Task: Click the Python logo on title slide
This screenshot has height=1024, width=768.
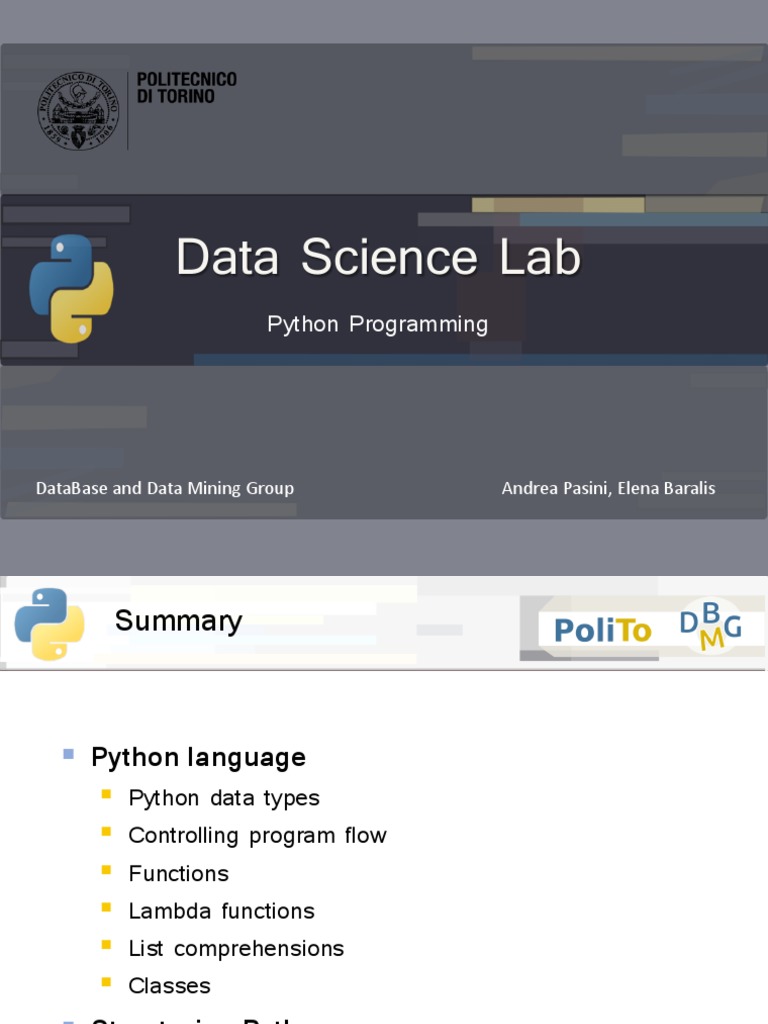Action: pos(71,288)
